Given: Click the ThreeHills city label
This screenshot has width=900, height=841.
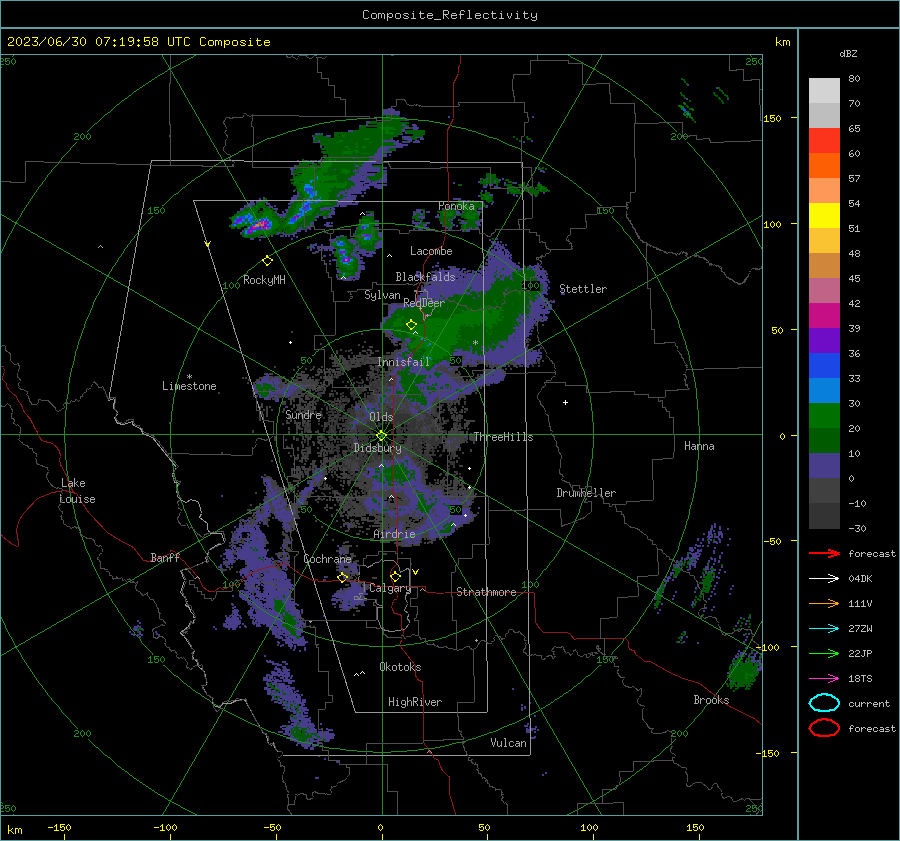Looking at the screenshot, I should [x=503, y=437].
